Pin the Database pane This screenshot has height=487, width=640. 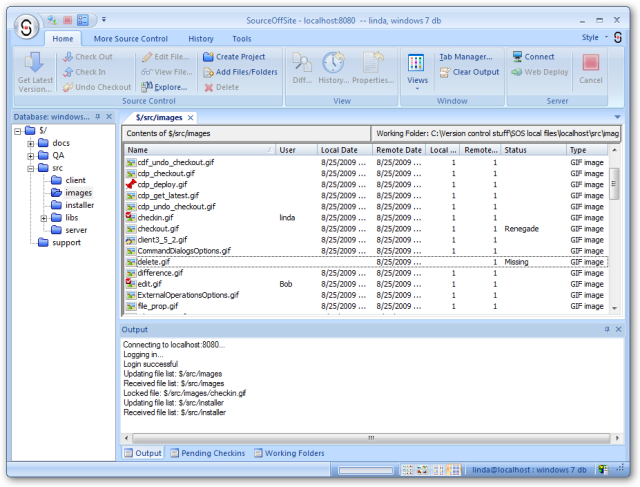point(98,117)
